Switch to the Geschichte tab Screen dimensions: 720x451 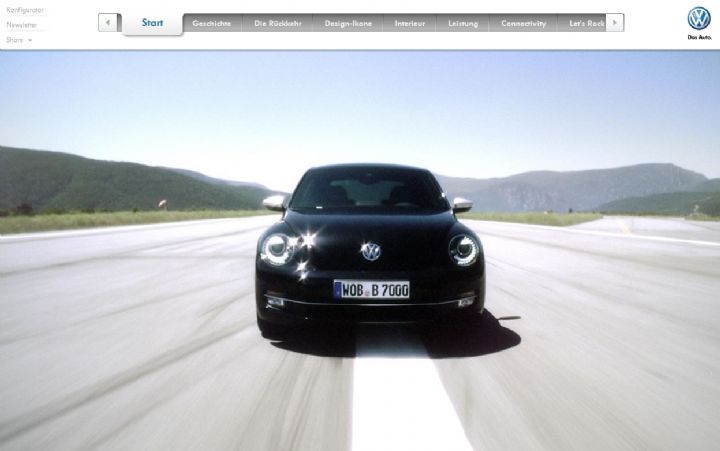tap(212, 23)
